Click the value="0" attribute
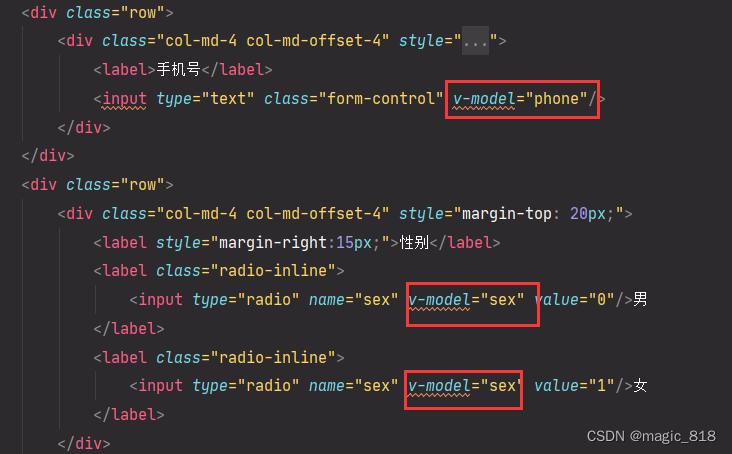Screen dimensions: 732x454 [x=574, y=300]
